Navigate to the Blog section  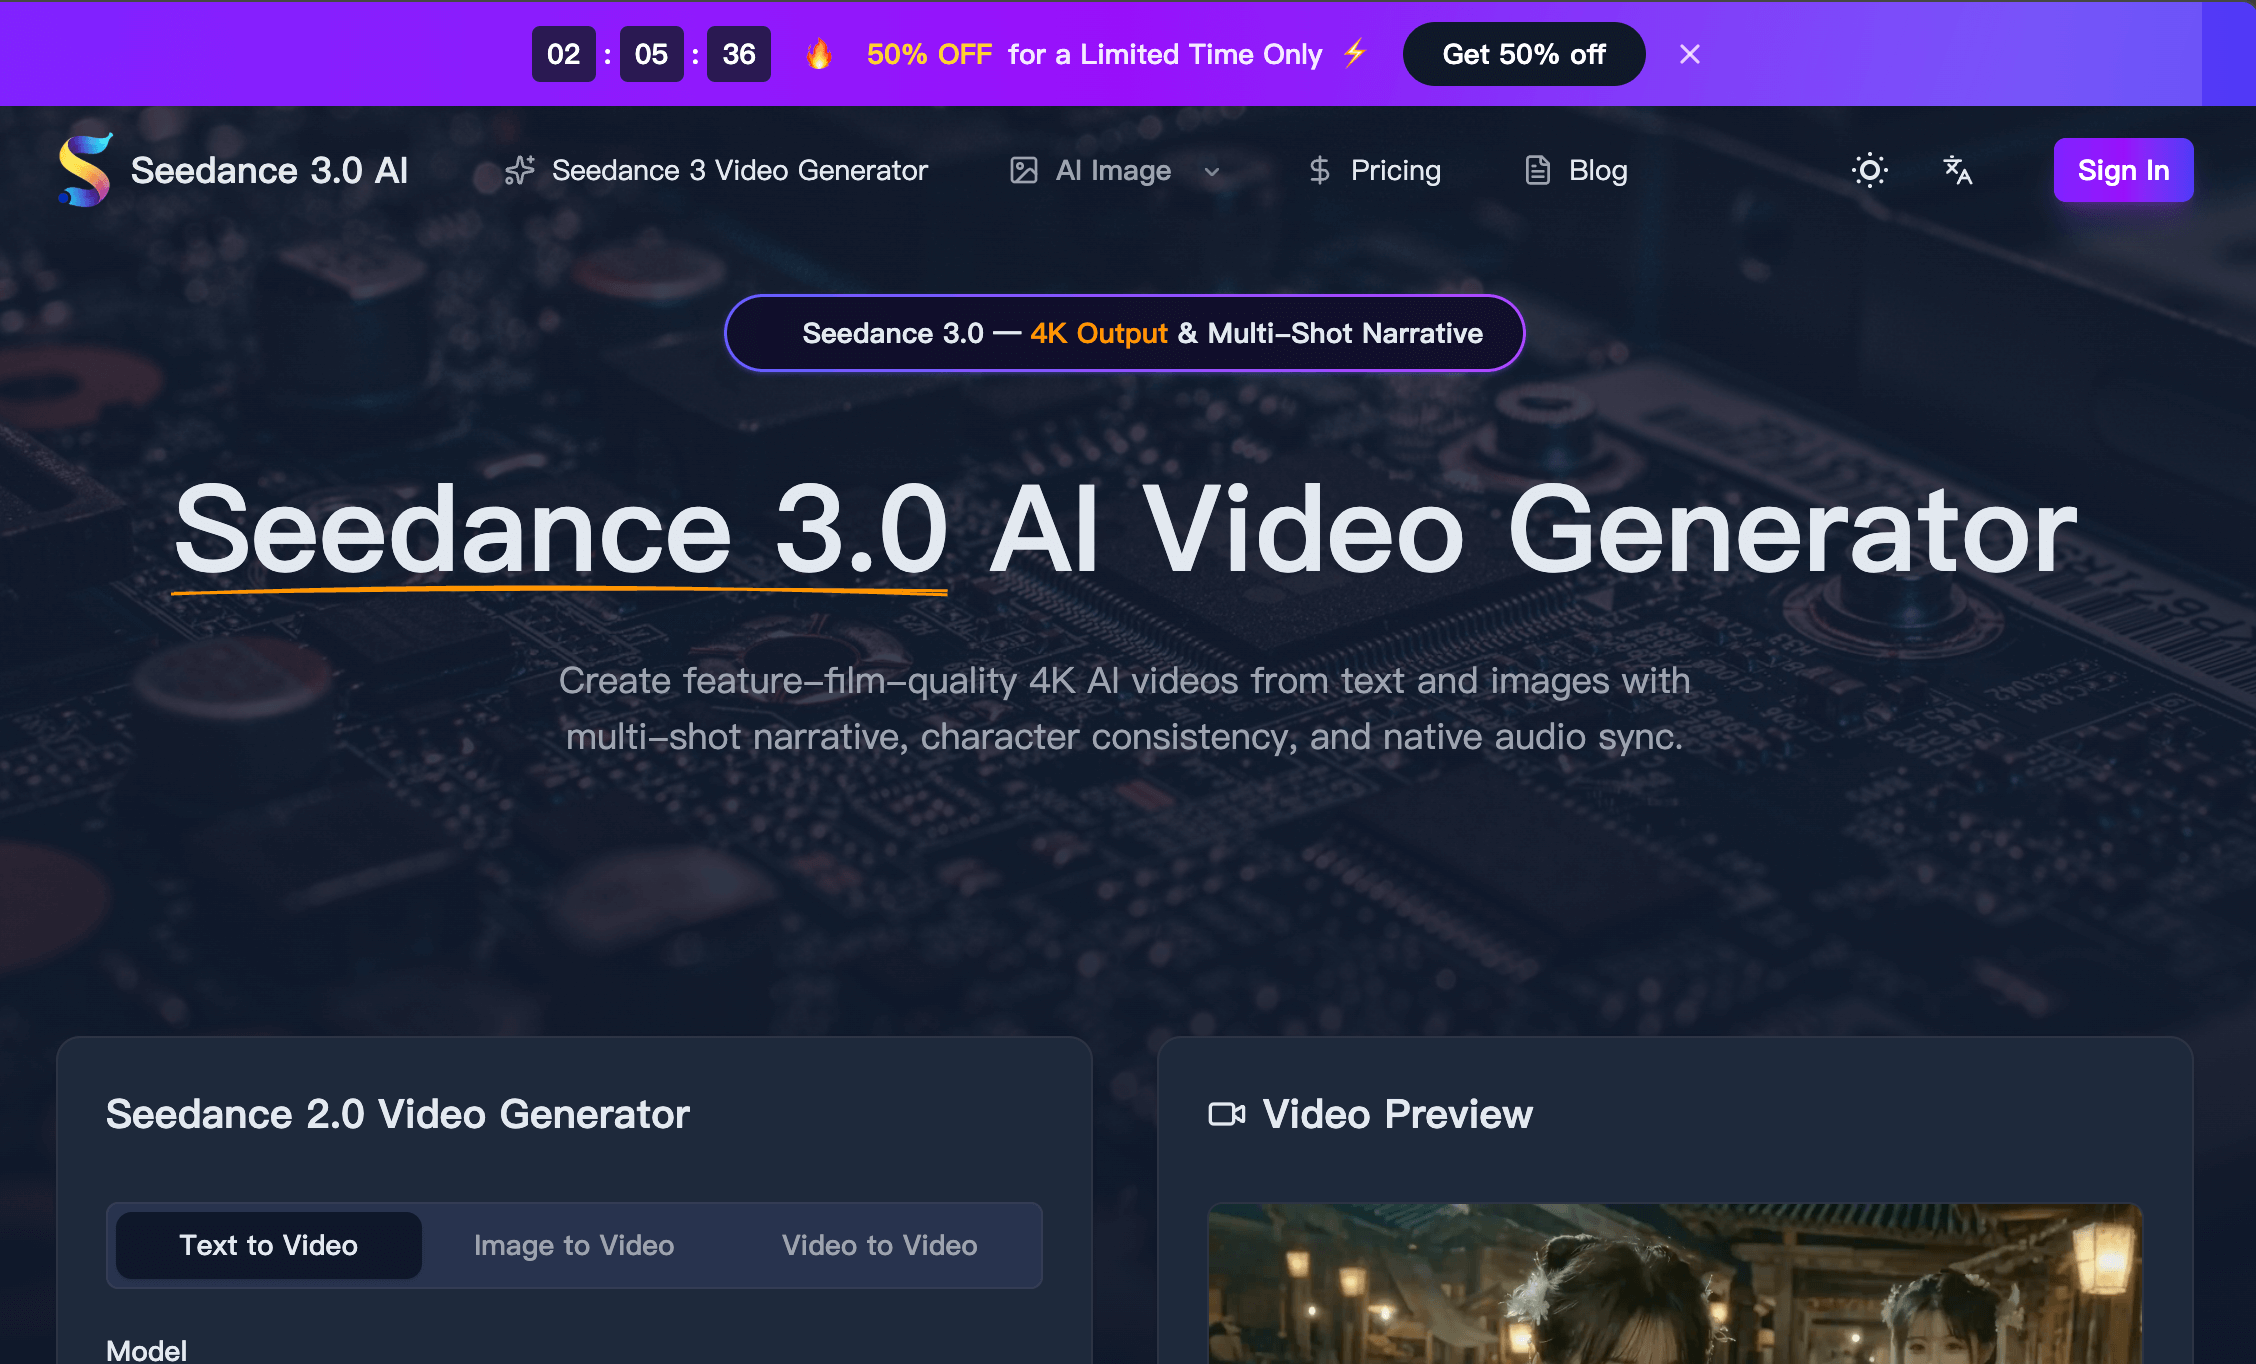[x=1596, y=170]
